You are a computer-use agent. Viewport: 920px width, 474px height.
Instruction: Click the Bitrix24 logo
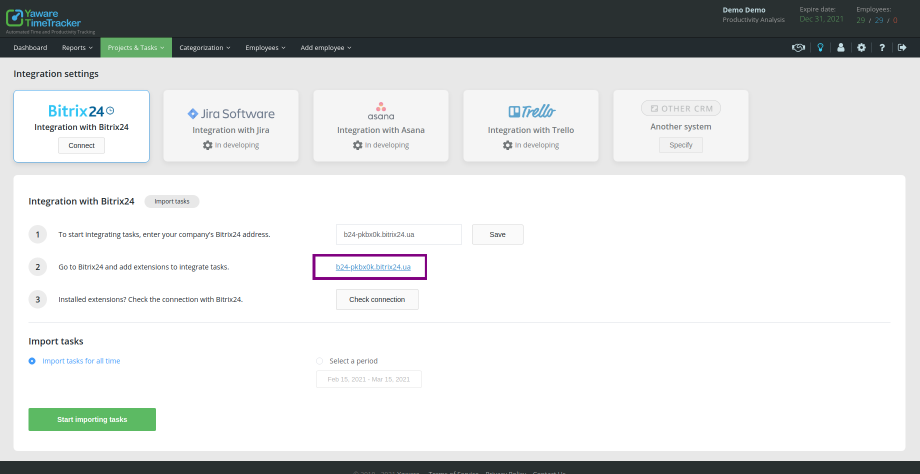81,111
